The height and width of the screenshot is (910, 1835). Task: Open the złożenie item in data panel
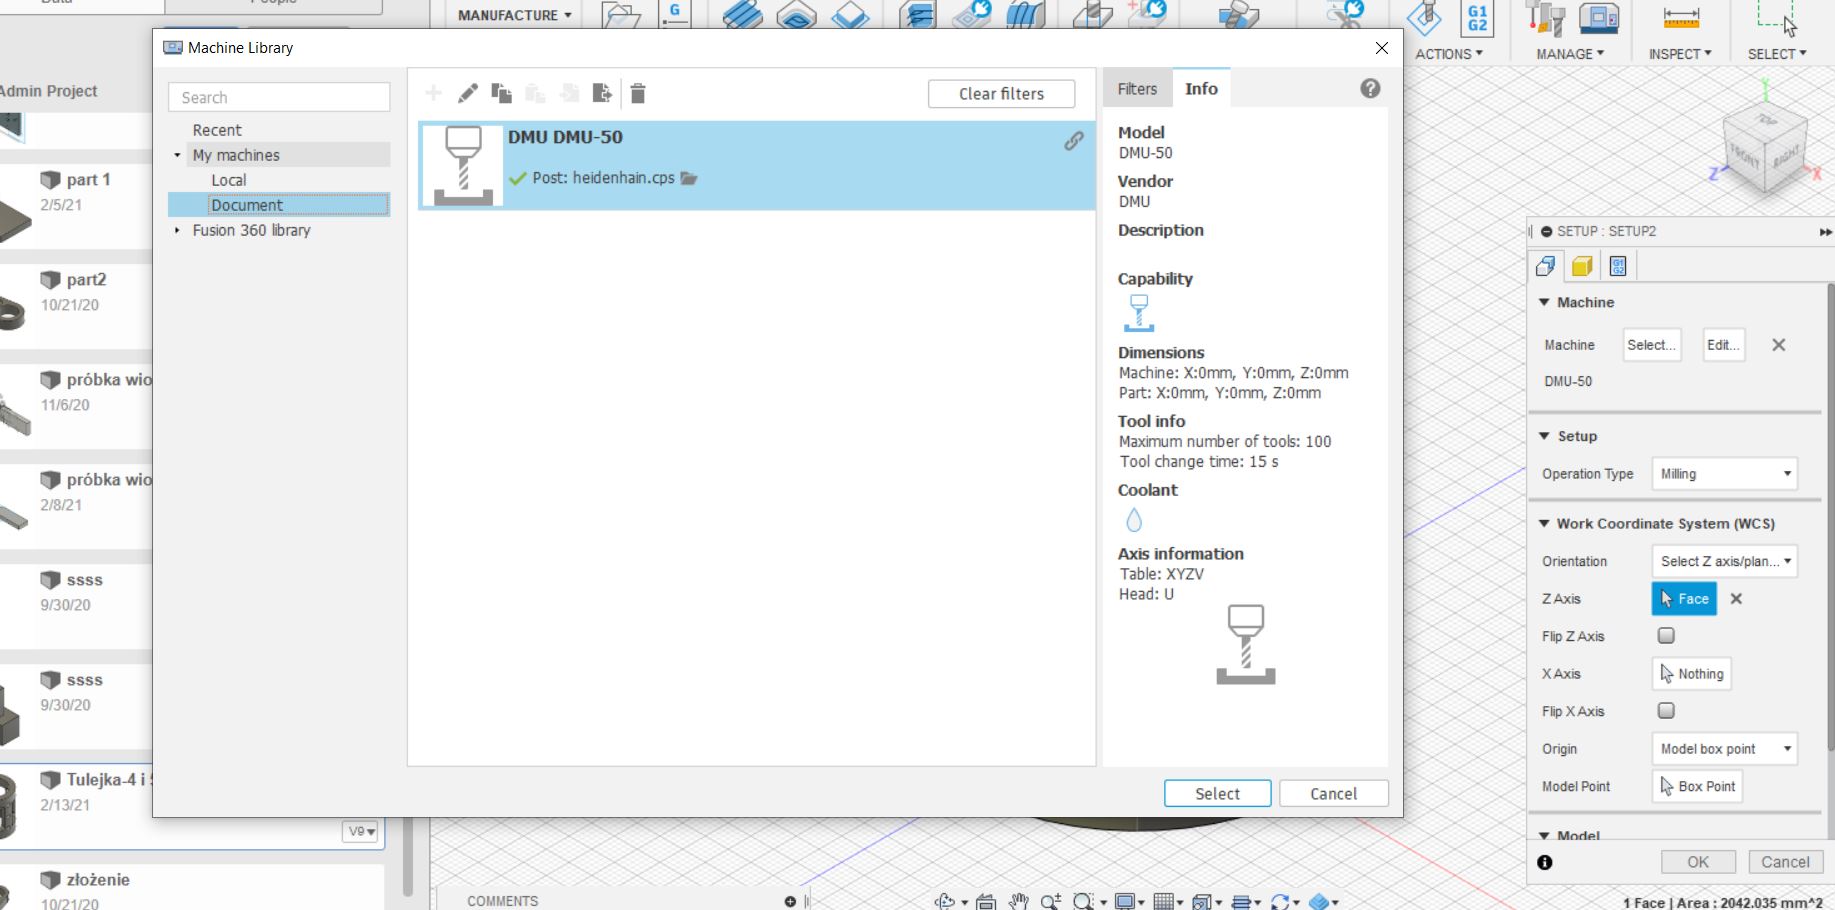(98, 880)
